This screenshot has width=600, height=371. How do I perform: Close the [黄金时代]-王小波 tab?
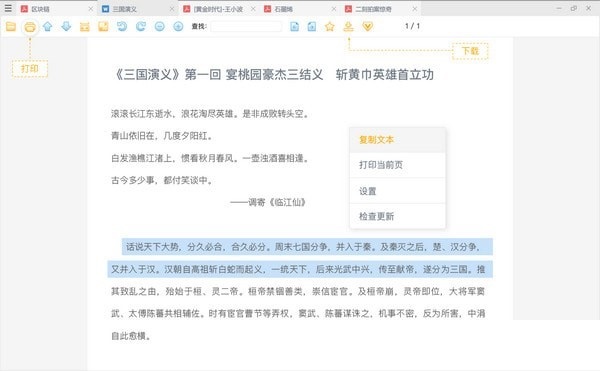253,9
